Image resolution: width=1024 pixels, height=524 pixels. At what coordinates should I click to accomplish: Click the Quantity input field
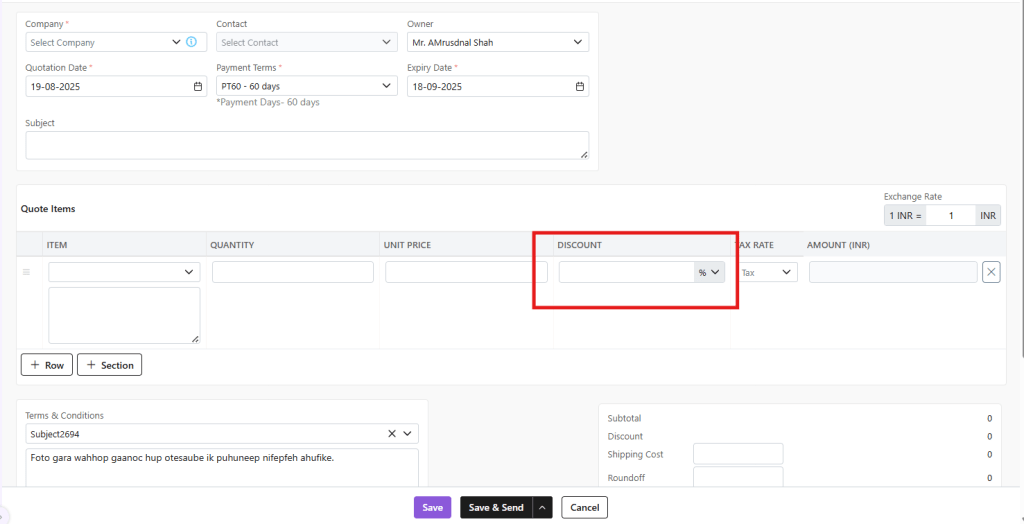pos(293,272)
